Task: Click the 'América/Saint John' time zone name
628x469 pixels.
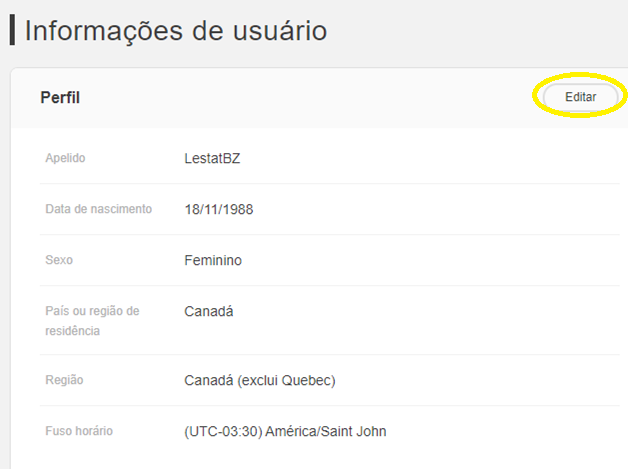Action: (327, 431)
